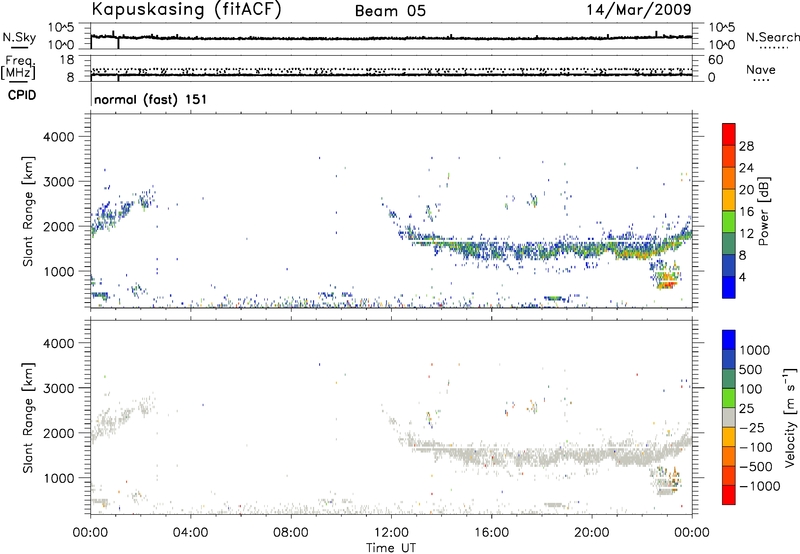Click the '1000' tick of the velocity panel
The width and height of the screenshot is (800, 554).
pos(58,478)
